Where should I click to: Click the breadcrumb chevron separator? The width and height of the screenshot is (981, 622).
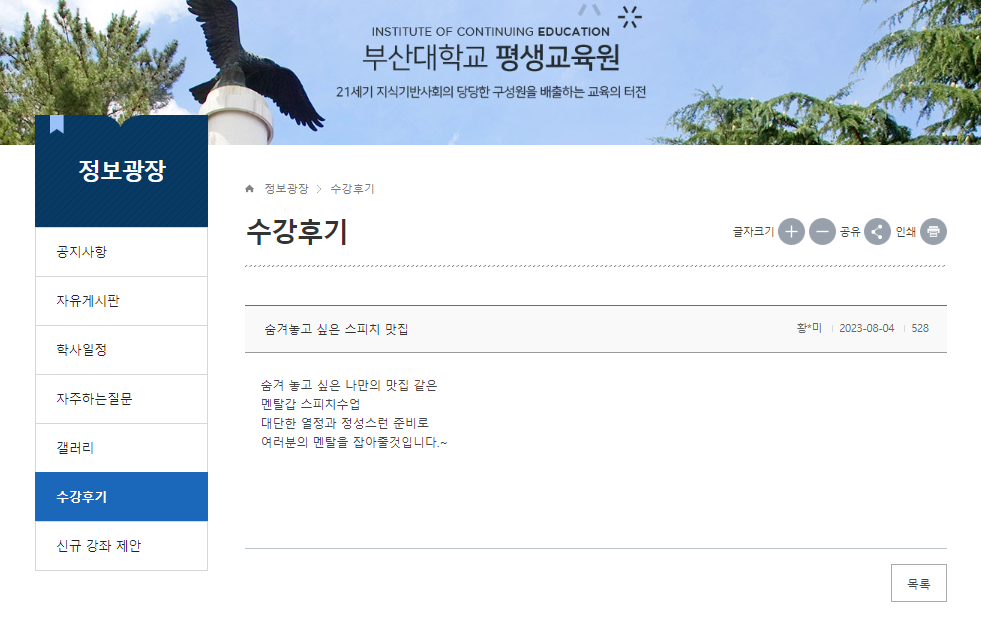[319, 189]
